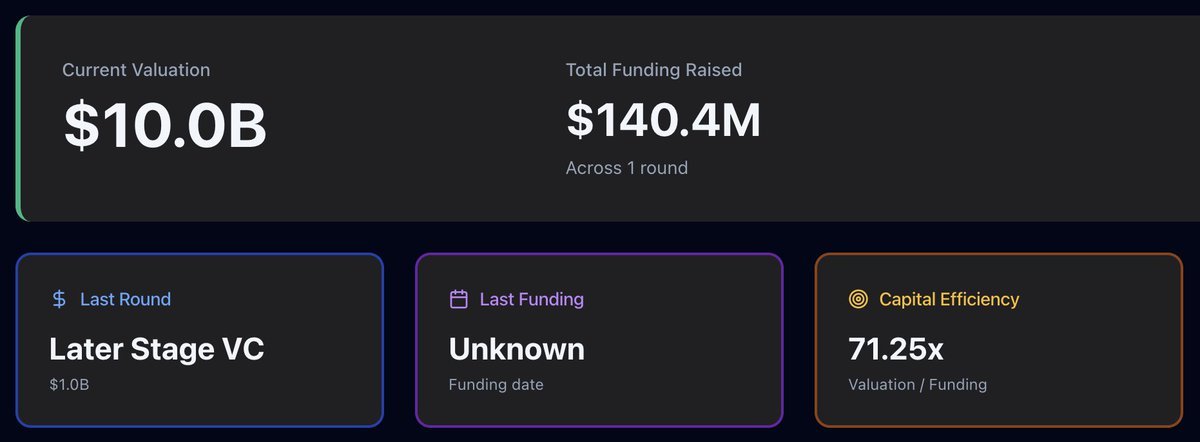
Task: Click the $140.4M funding amount
Action: click(663, 120)
